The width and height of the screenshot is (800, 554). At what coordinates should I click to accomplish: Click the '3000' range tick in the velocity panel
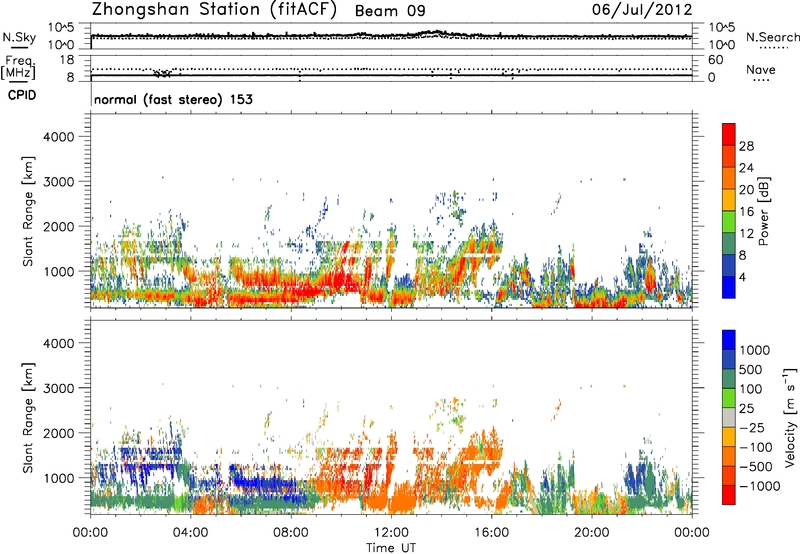[58, 388]
